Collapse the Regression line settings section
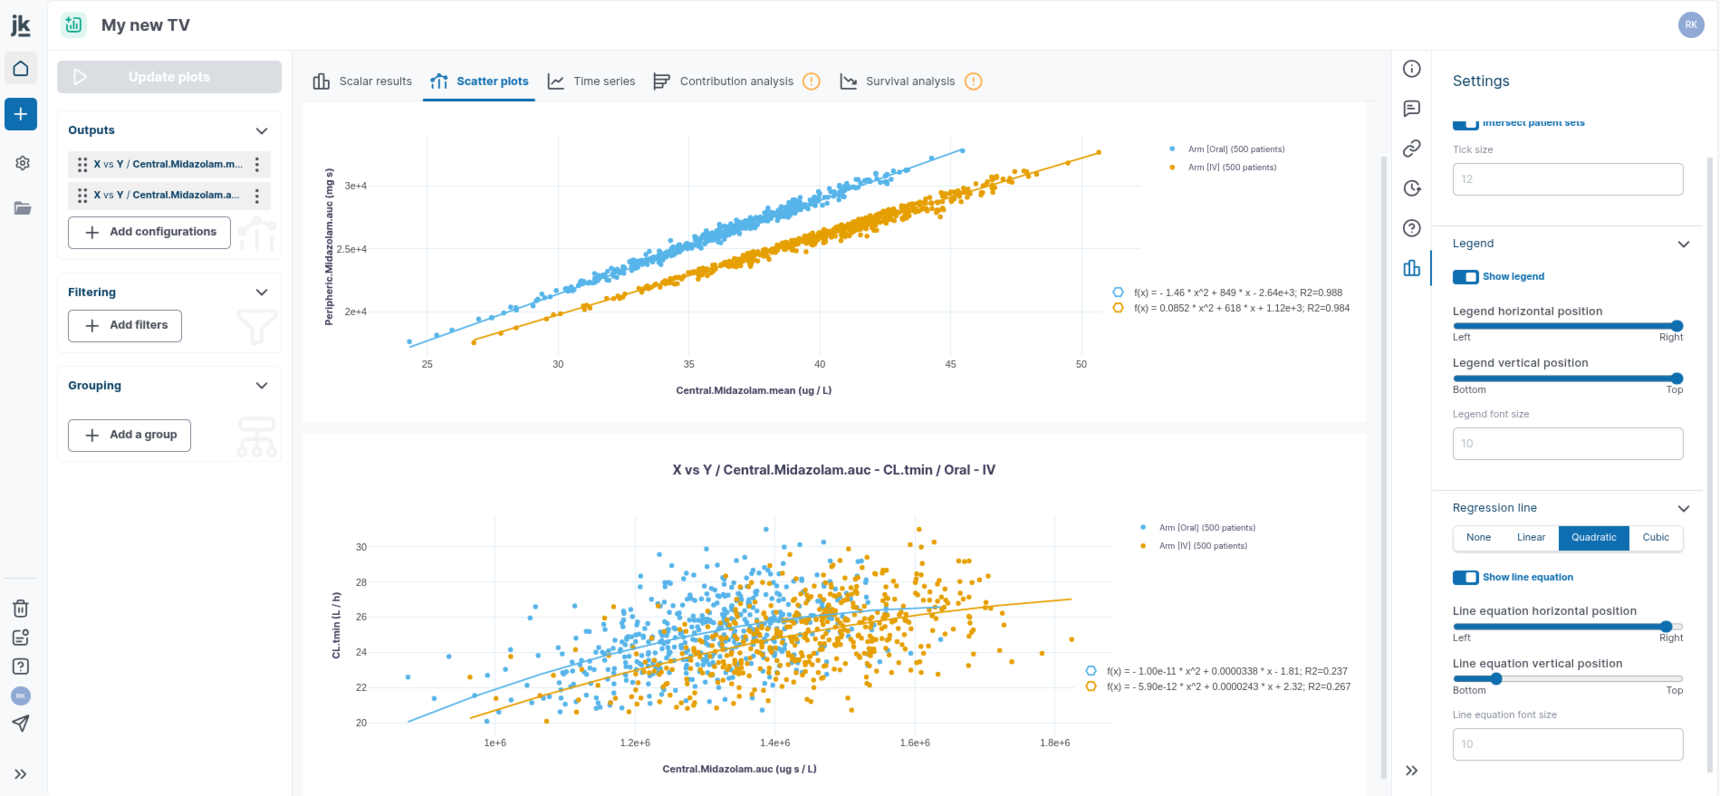 click(1683, 508)
